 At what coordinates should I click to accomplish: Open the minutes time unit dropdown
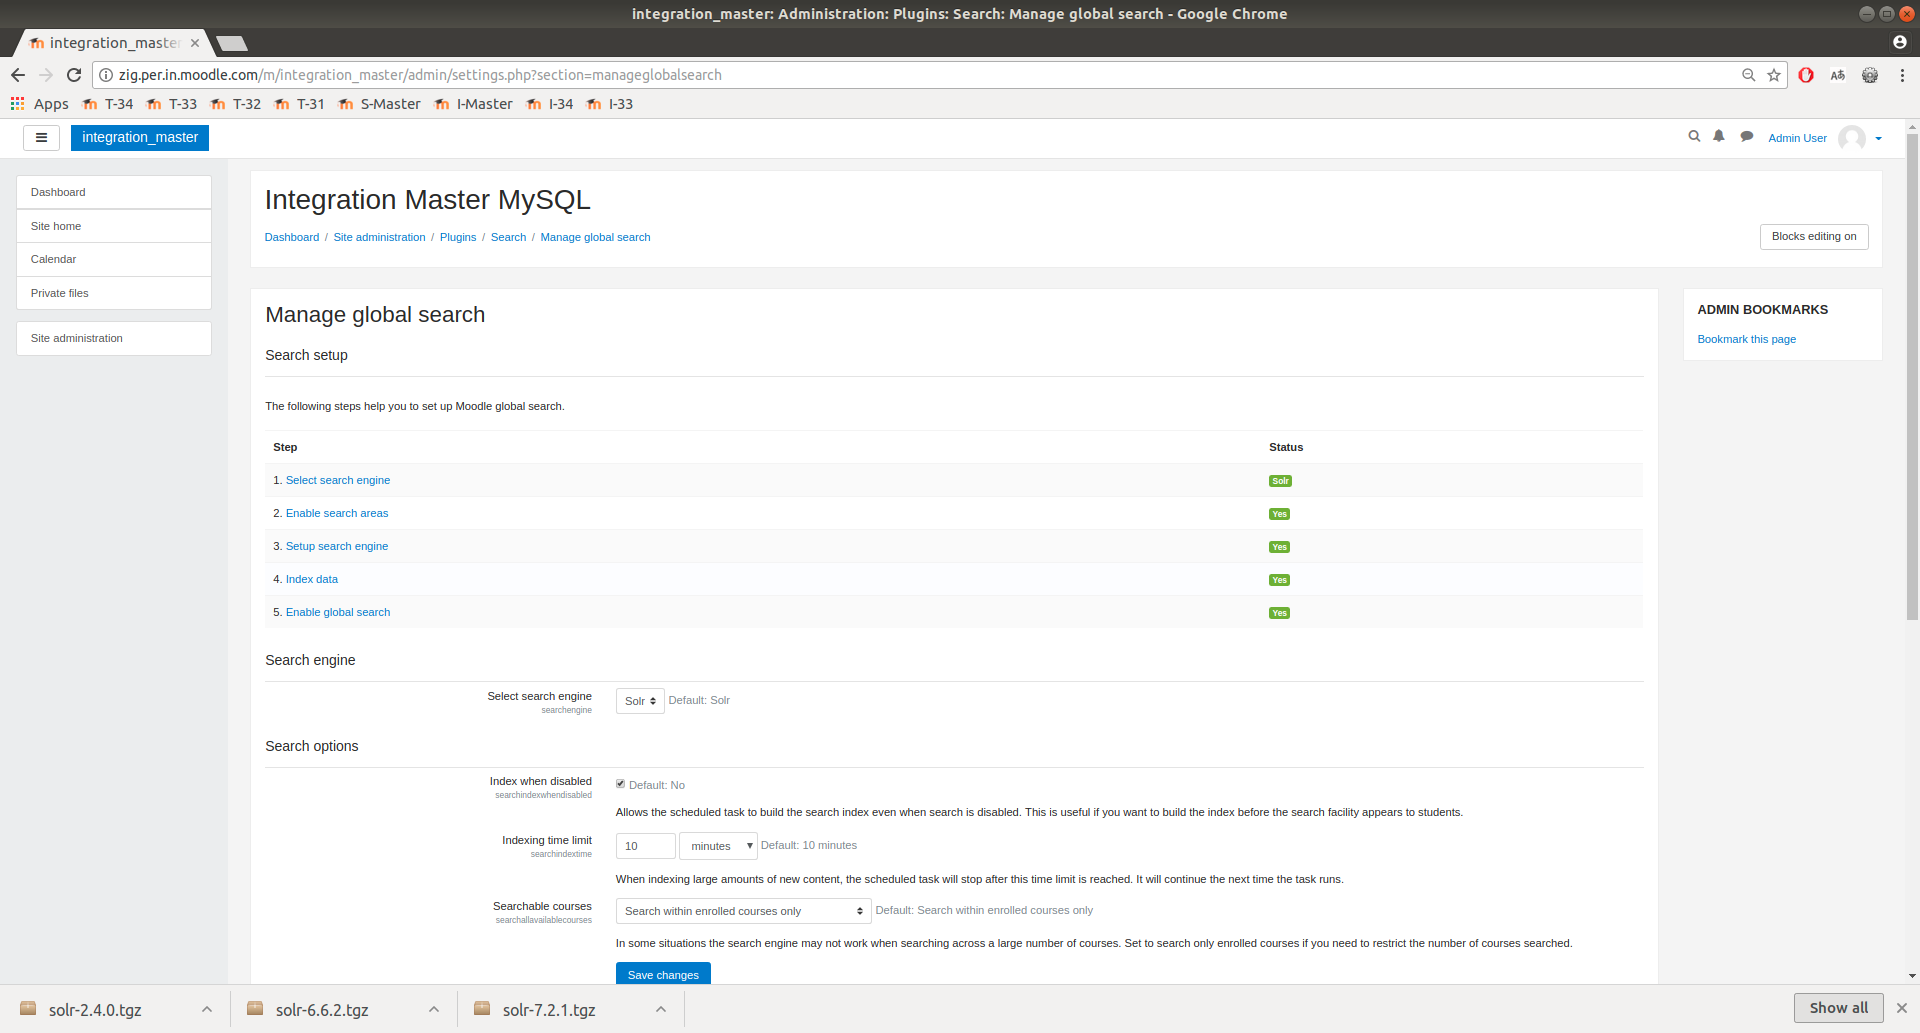[718, 846]
